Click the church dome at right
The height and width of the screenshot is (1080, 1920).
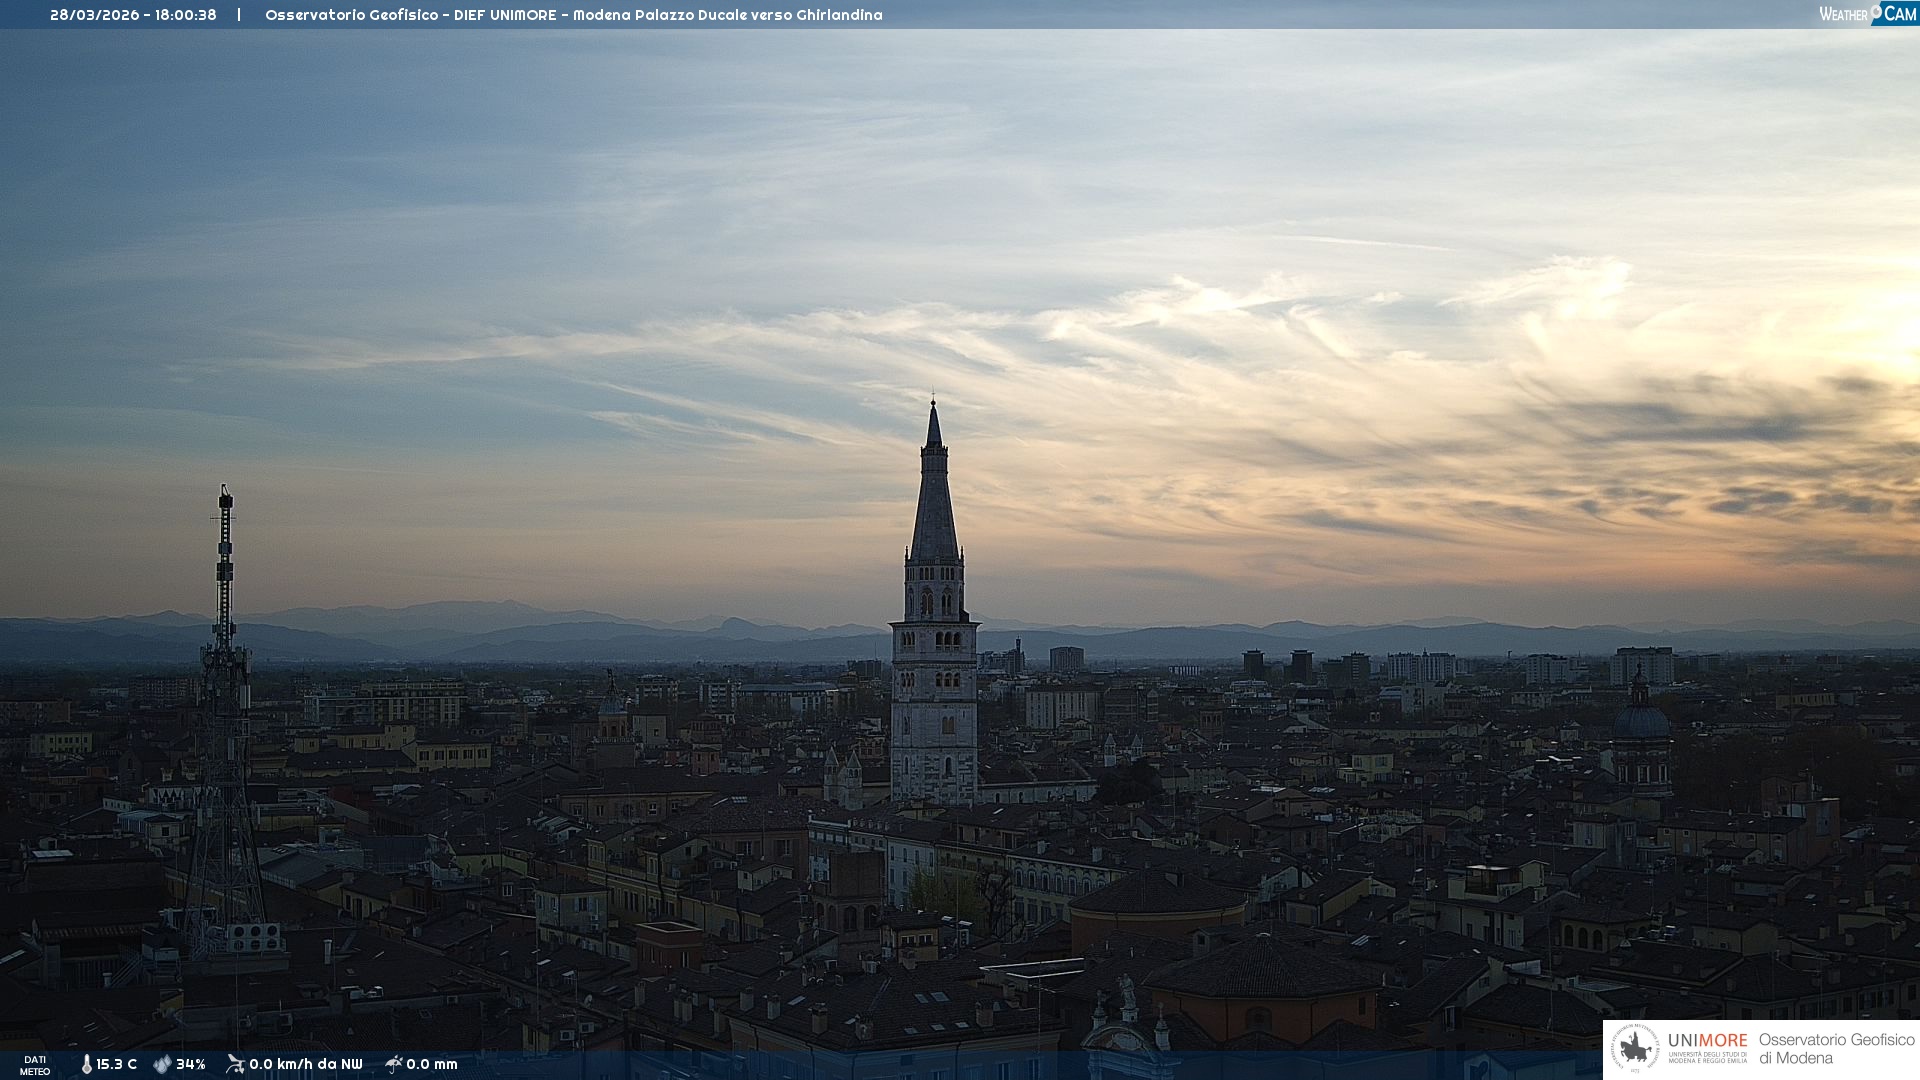(x=1641, y=720)
